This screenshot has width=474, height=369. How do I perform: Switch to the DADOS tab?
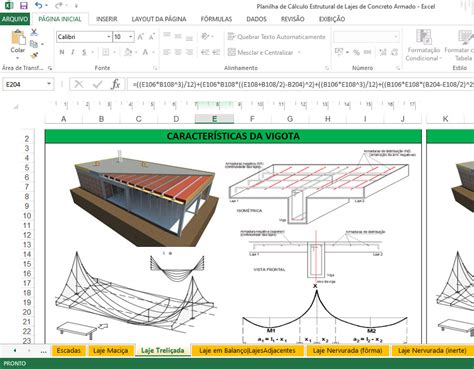[x=256, y=19]
